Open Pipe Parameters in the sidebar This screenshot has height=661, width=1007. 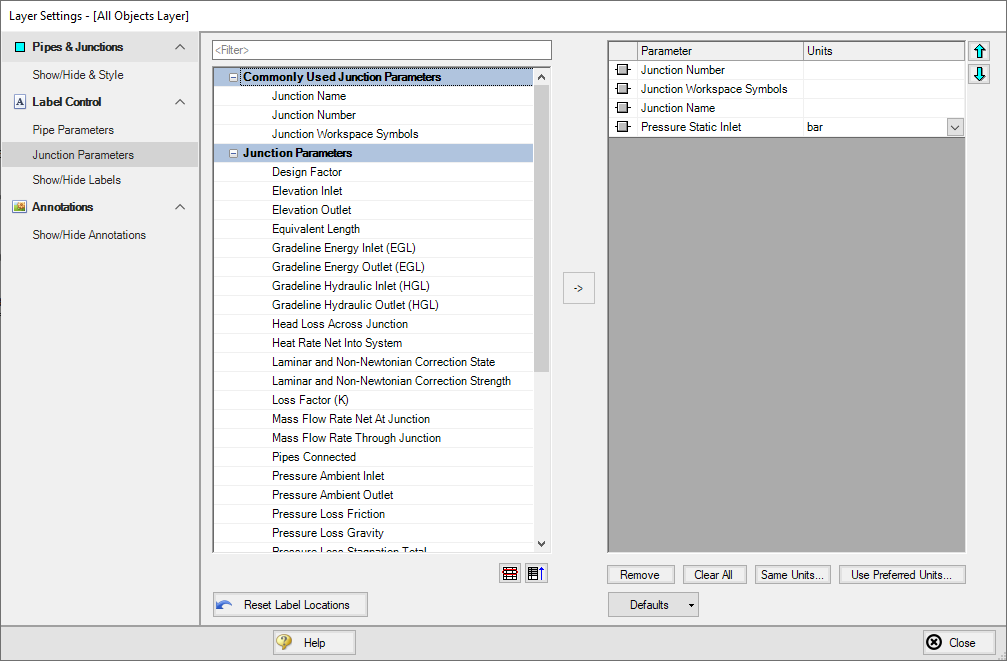[x=73, y=130]
